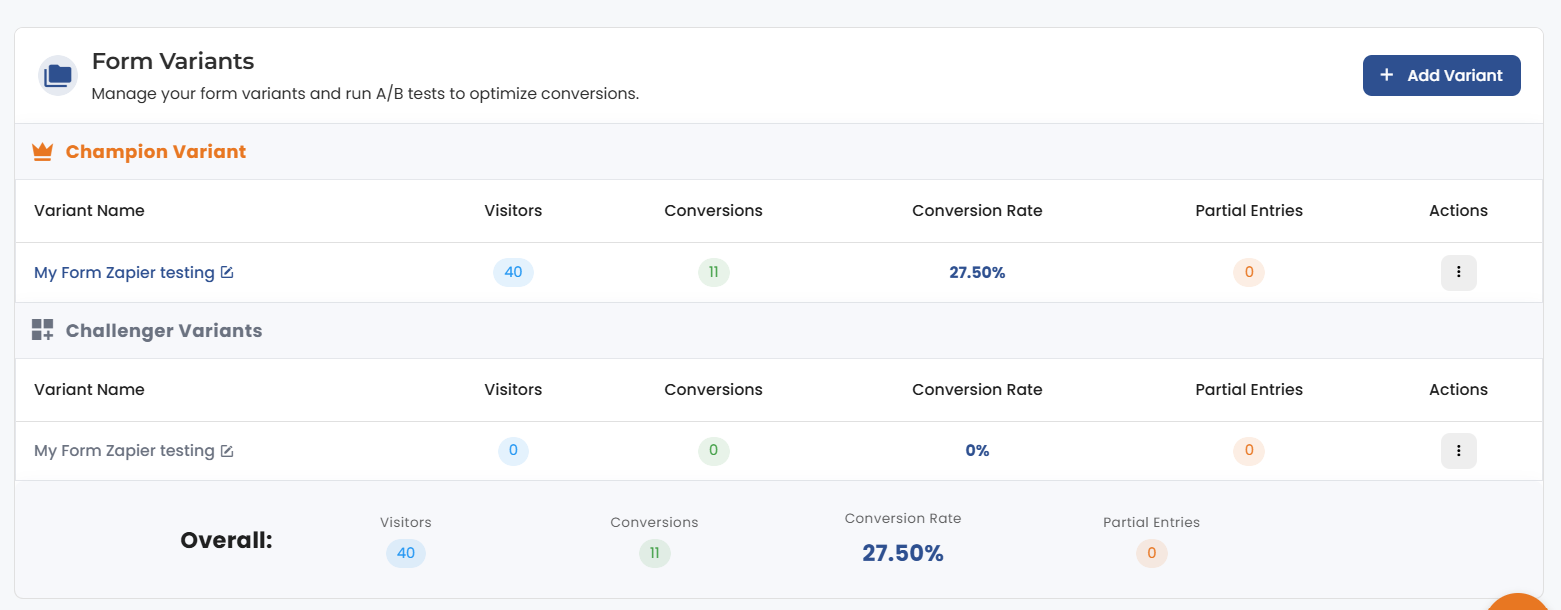
Task: Click the Overall Partial Entries badge 0
Action: (x=1152, y=553)
